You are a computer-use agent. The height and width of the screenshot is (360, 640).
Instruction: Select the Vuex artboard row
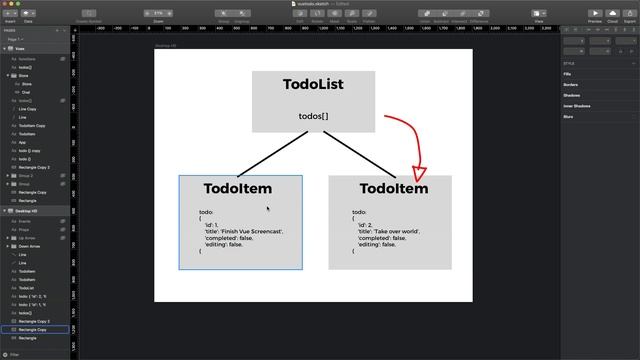[x=35, y=49]
